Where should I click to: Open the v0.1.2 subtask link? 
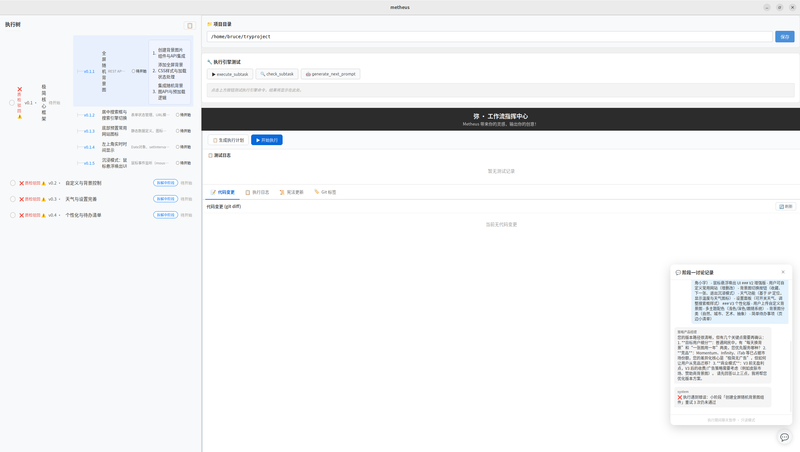click(89, 115)
